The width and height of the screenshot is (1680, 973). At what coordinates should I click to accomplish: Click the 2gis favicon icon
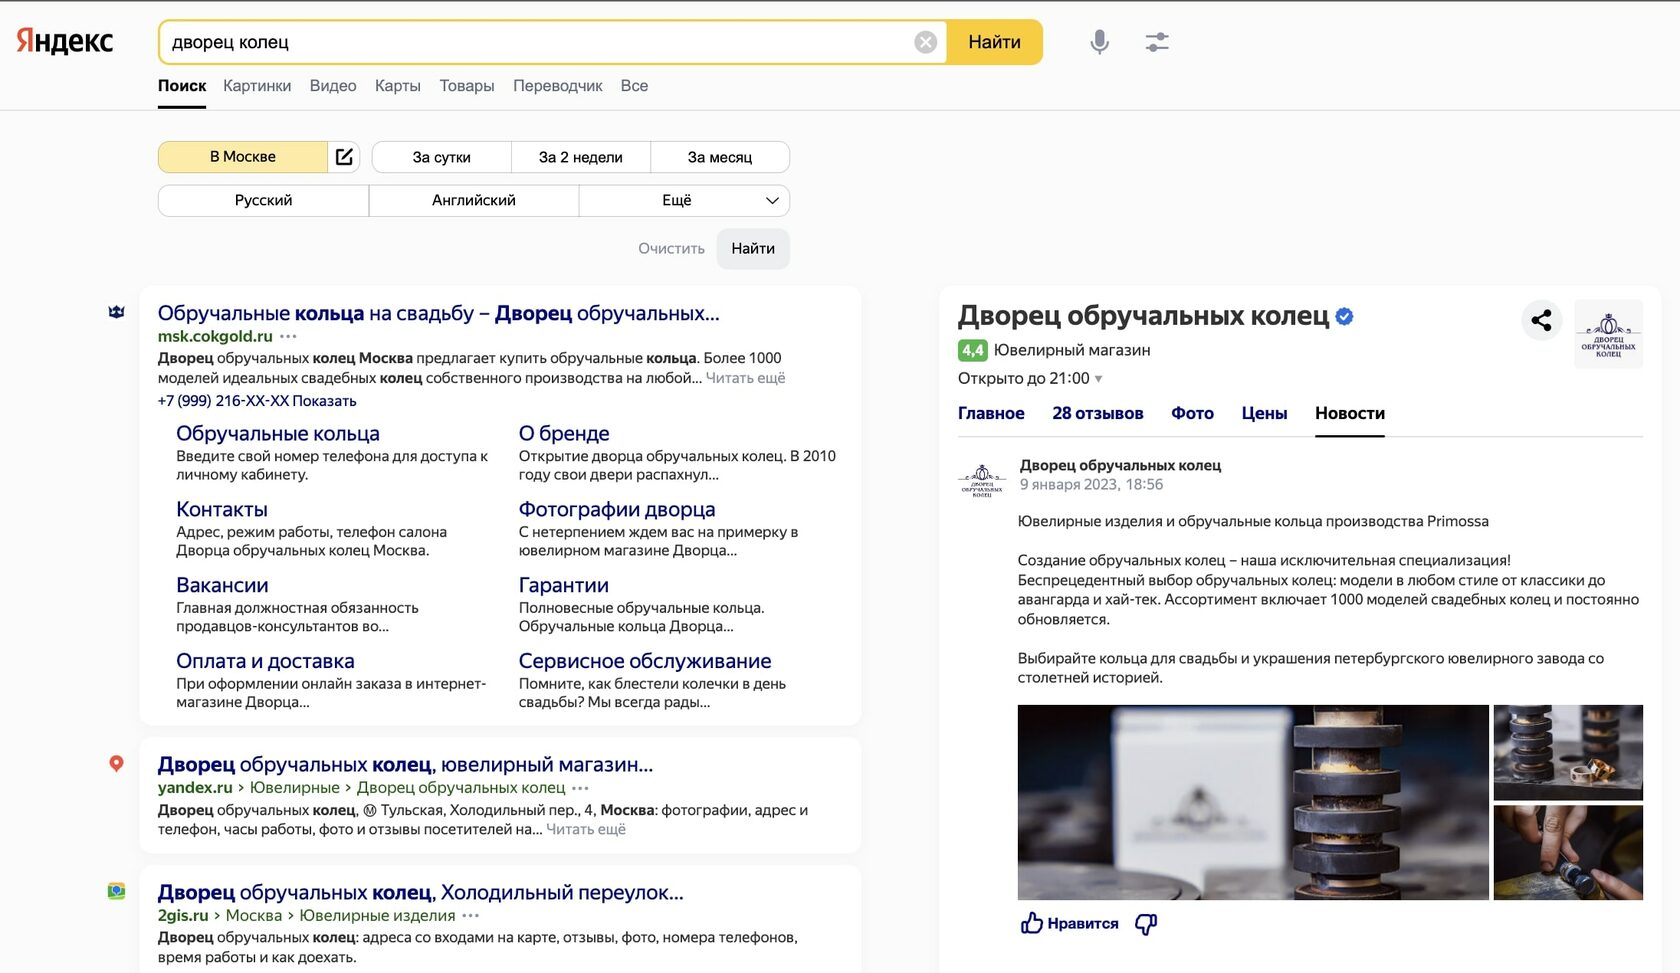(x=116, y=891)
